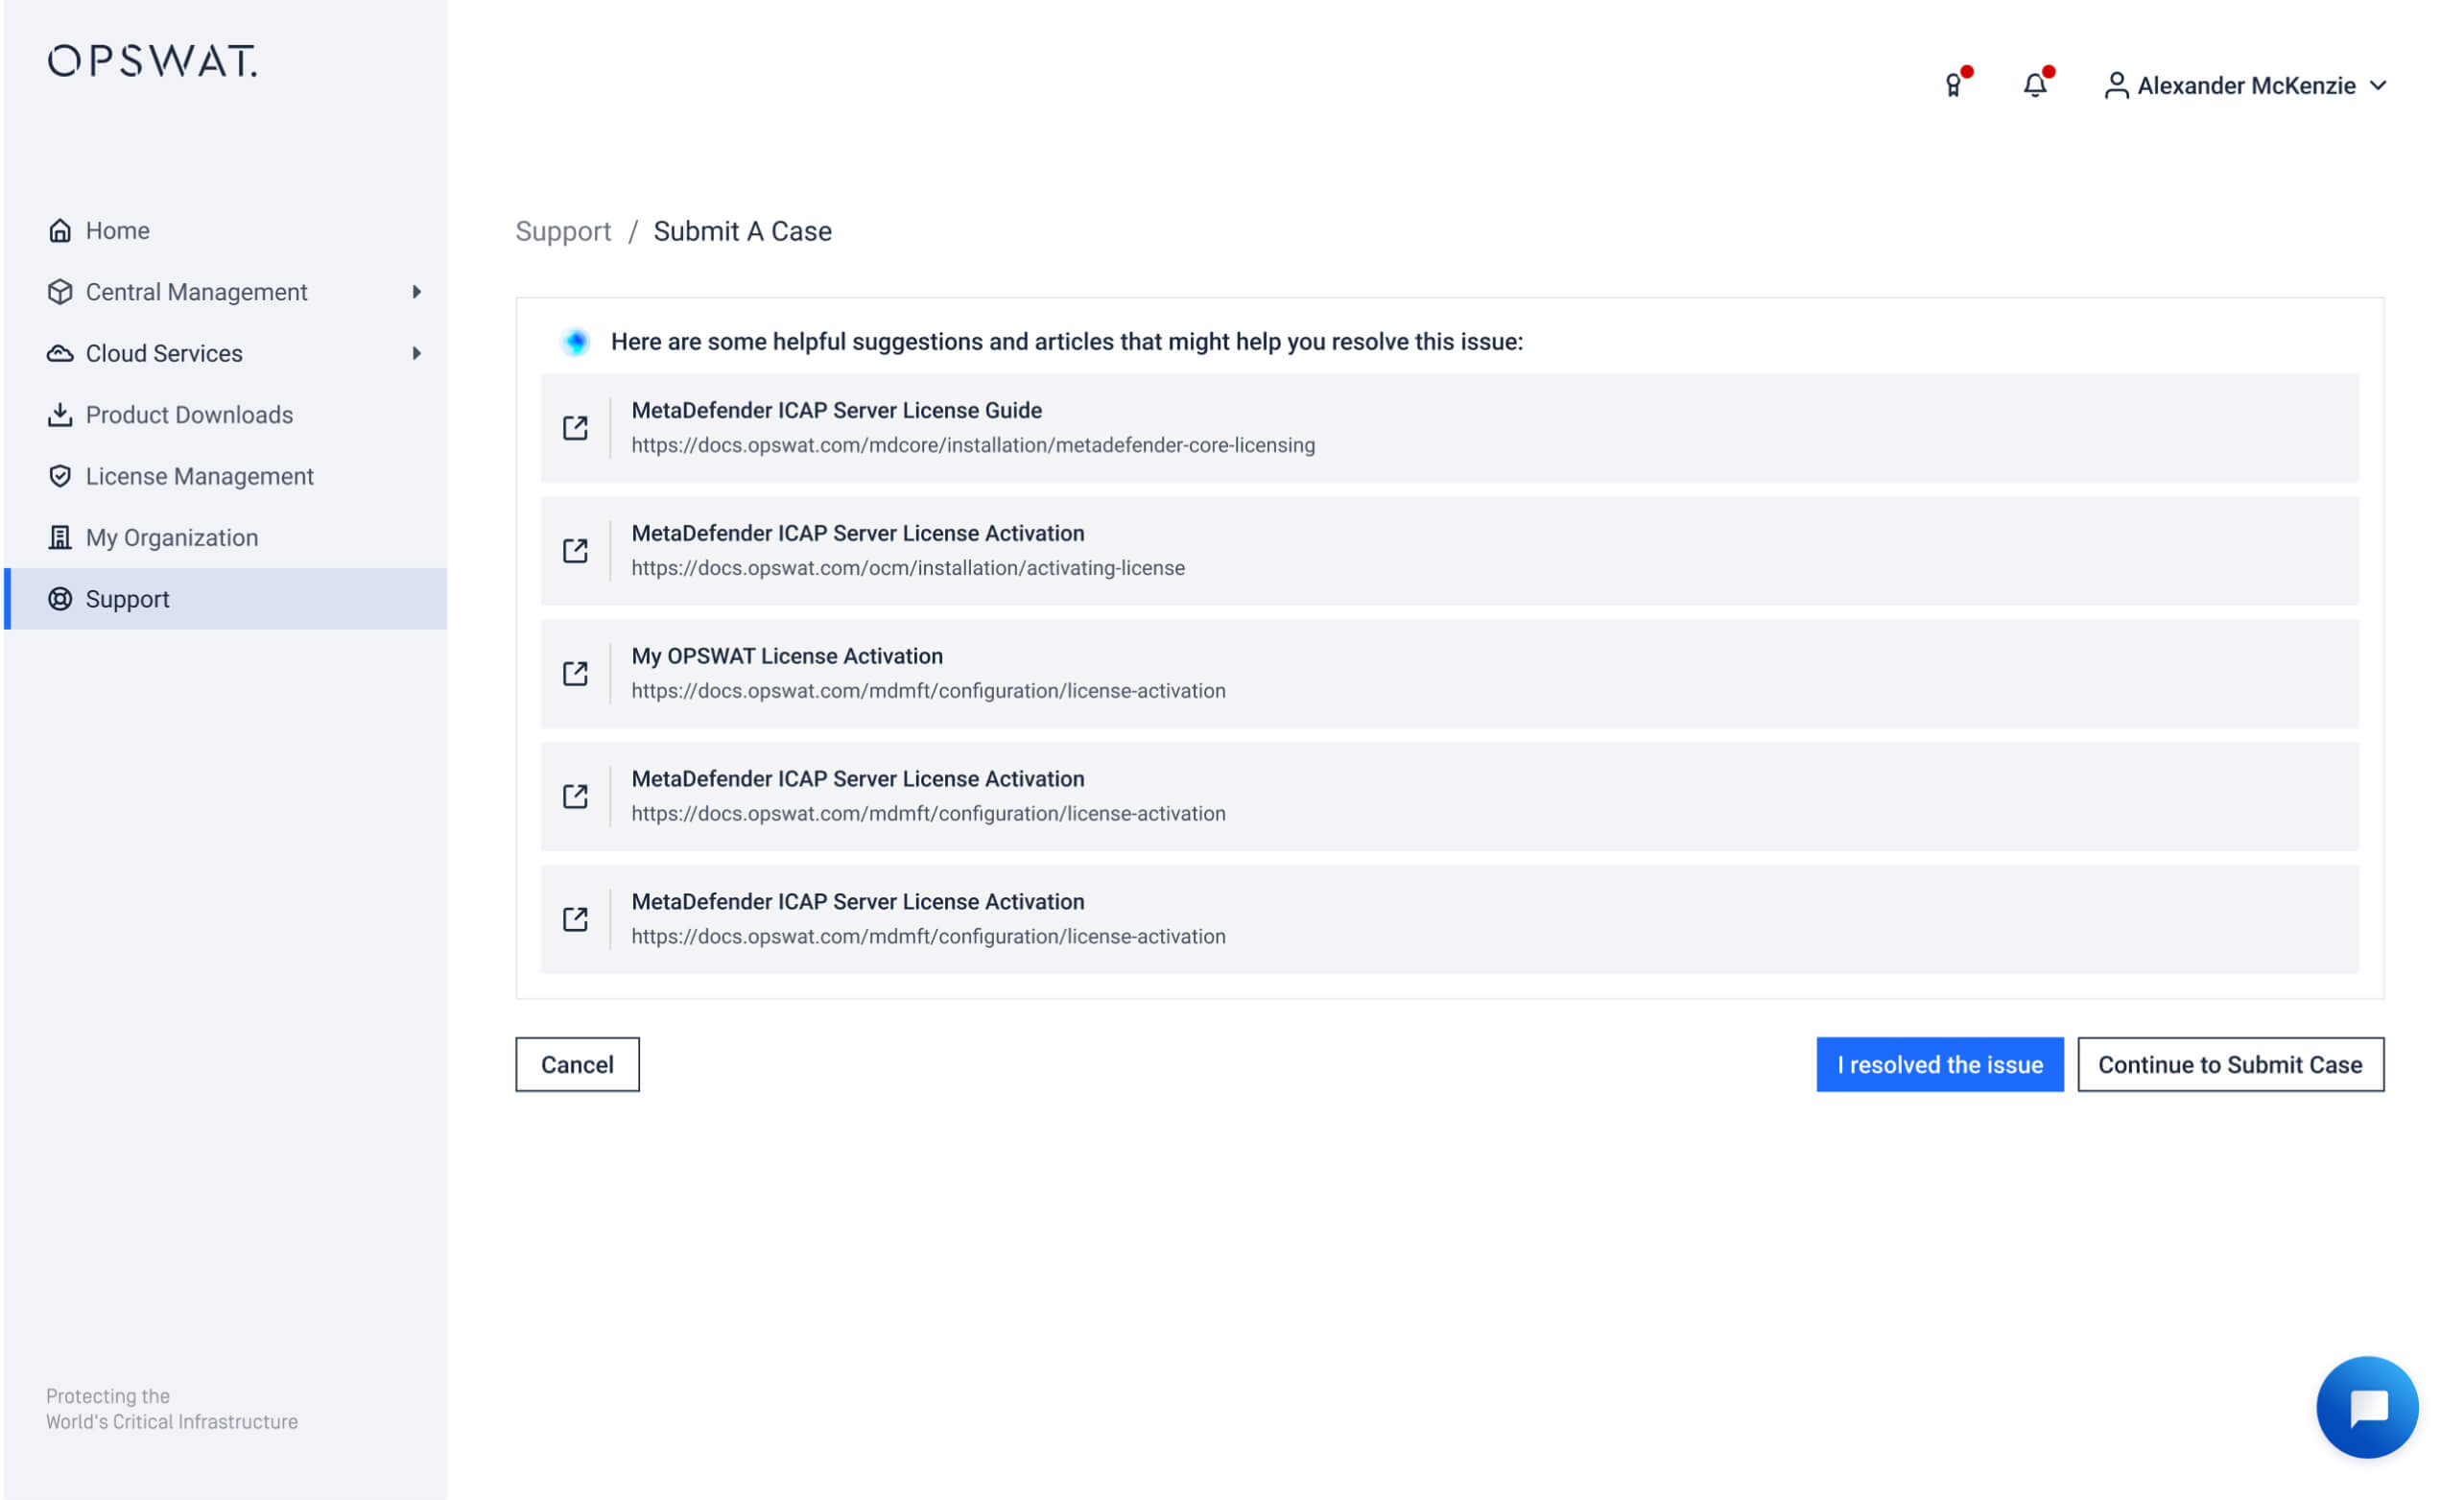
Task: Click the License Management shield icon
Action: point(60,476)
